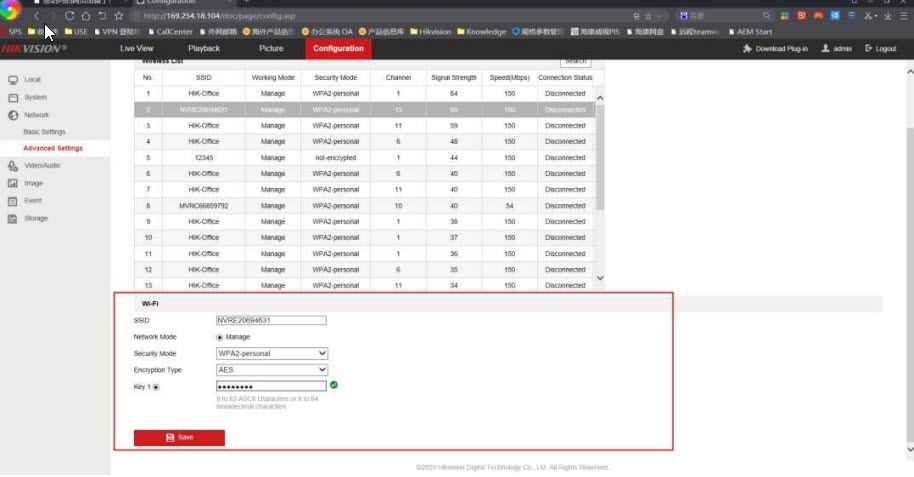The image size is (914, 477).
Task: Click the System icon in sidebar
Action: point(13,97)
